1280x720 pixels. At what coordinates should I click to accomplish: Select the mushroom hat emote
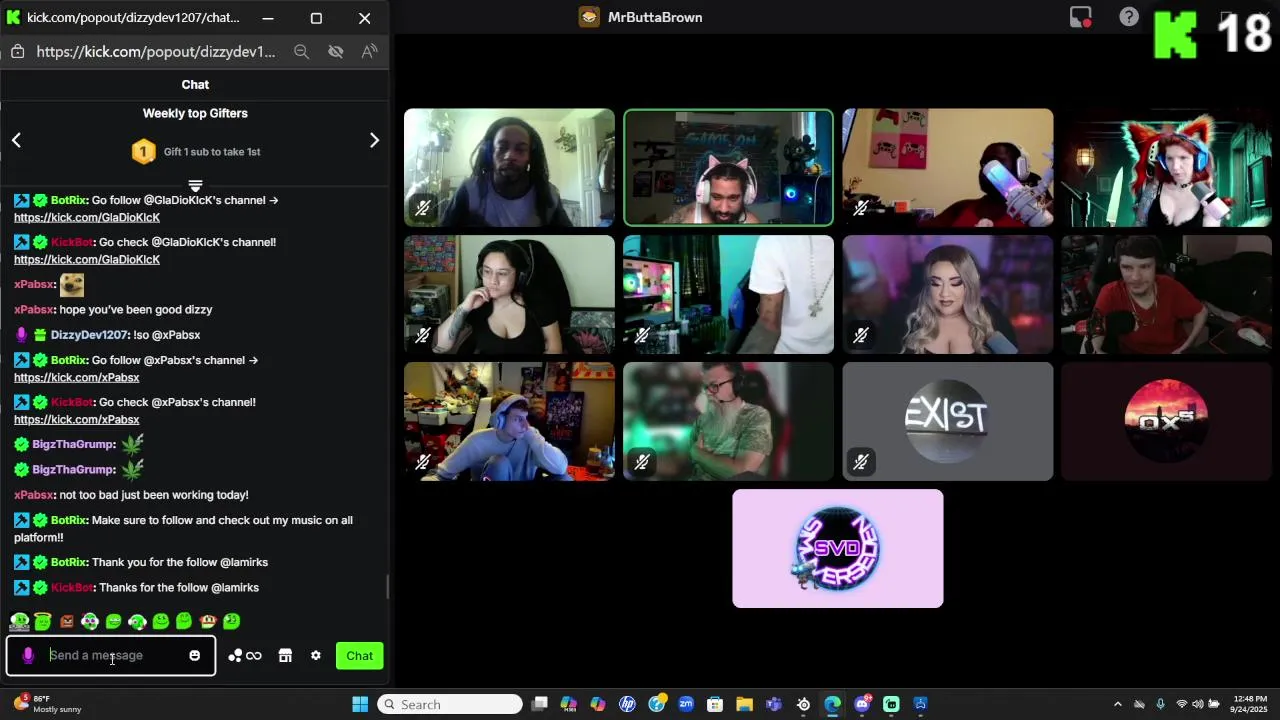coord(208,622)
